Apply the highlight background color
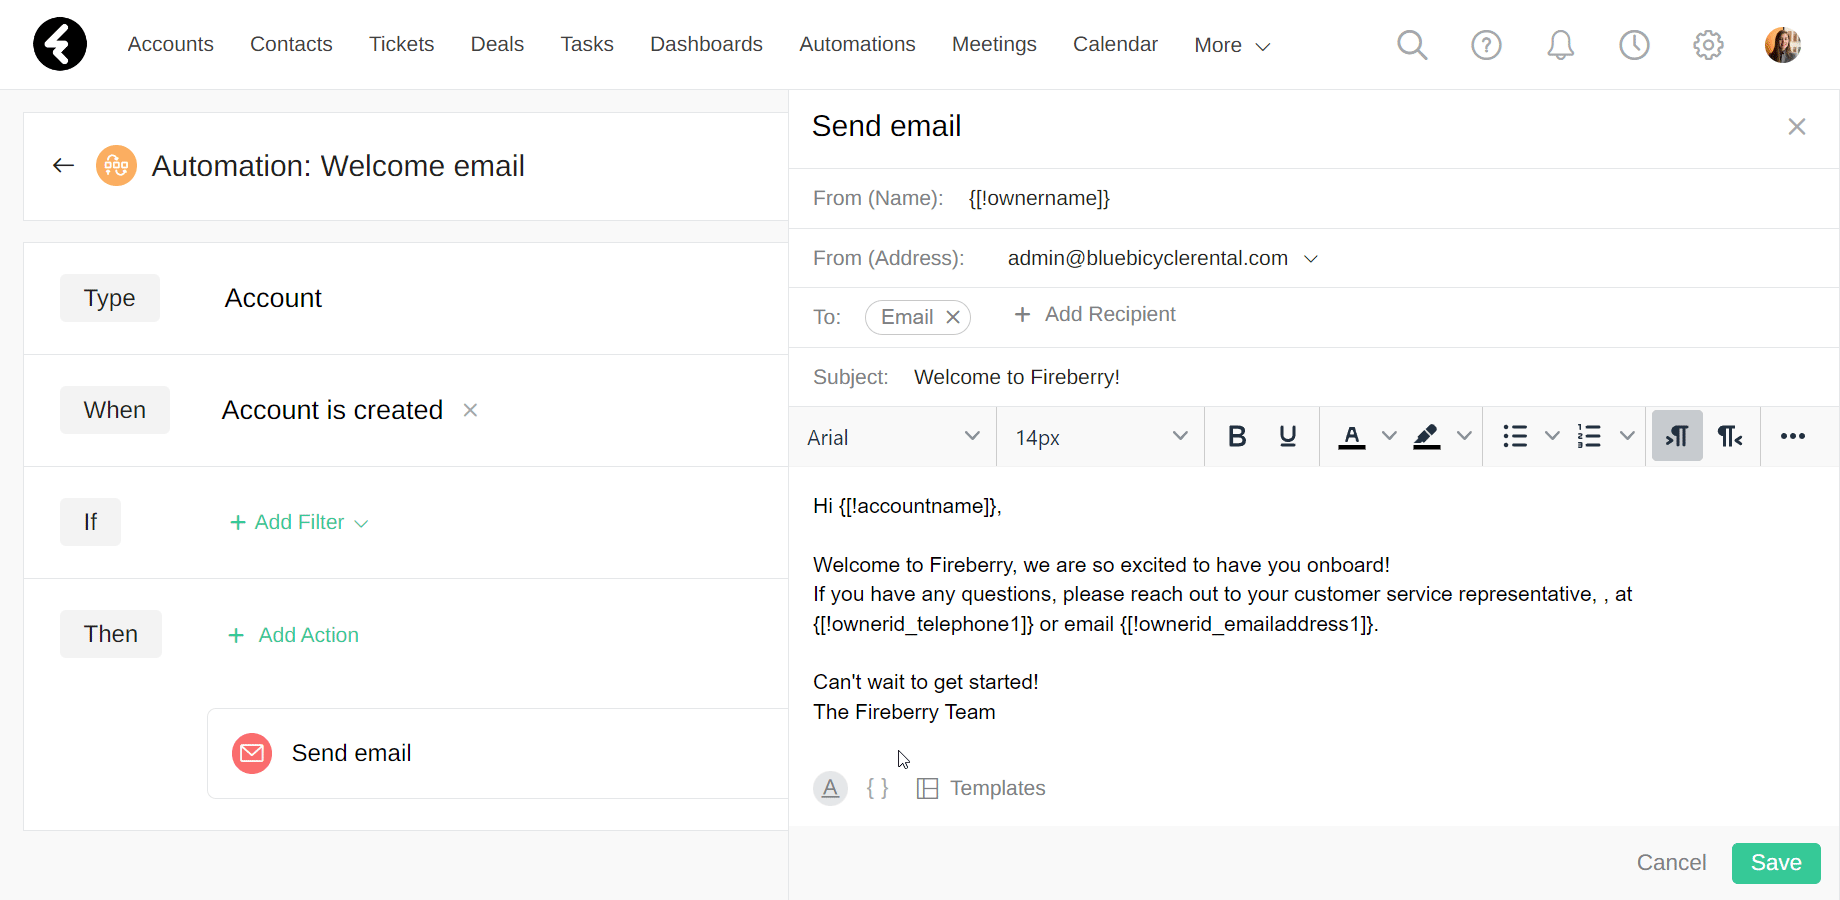1840x900 pixels. click(x=1427, y=436)
